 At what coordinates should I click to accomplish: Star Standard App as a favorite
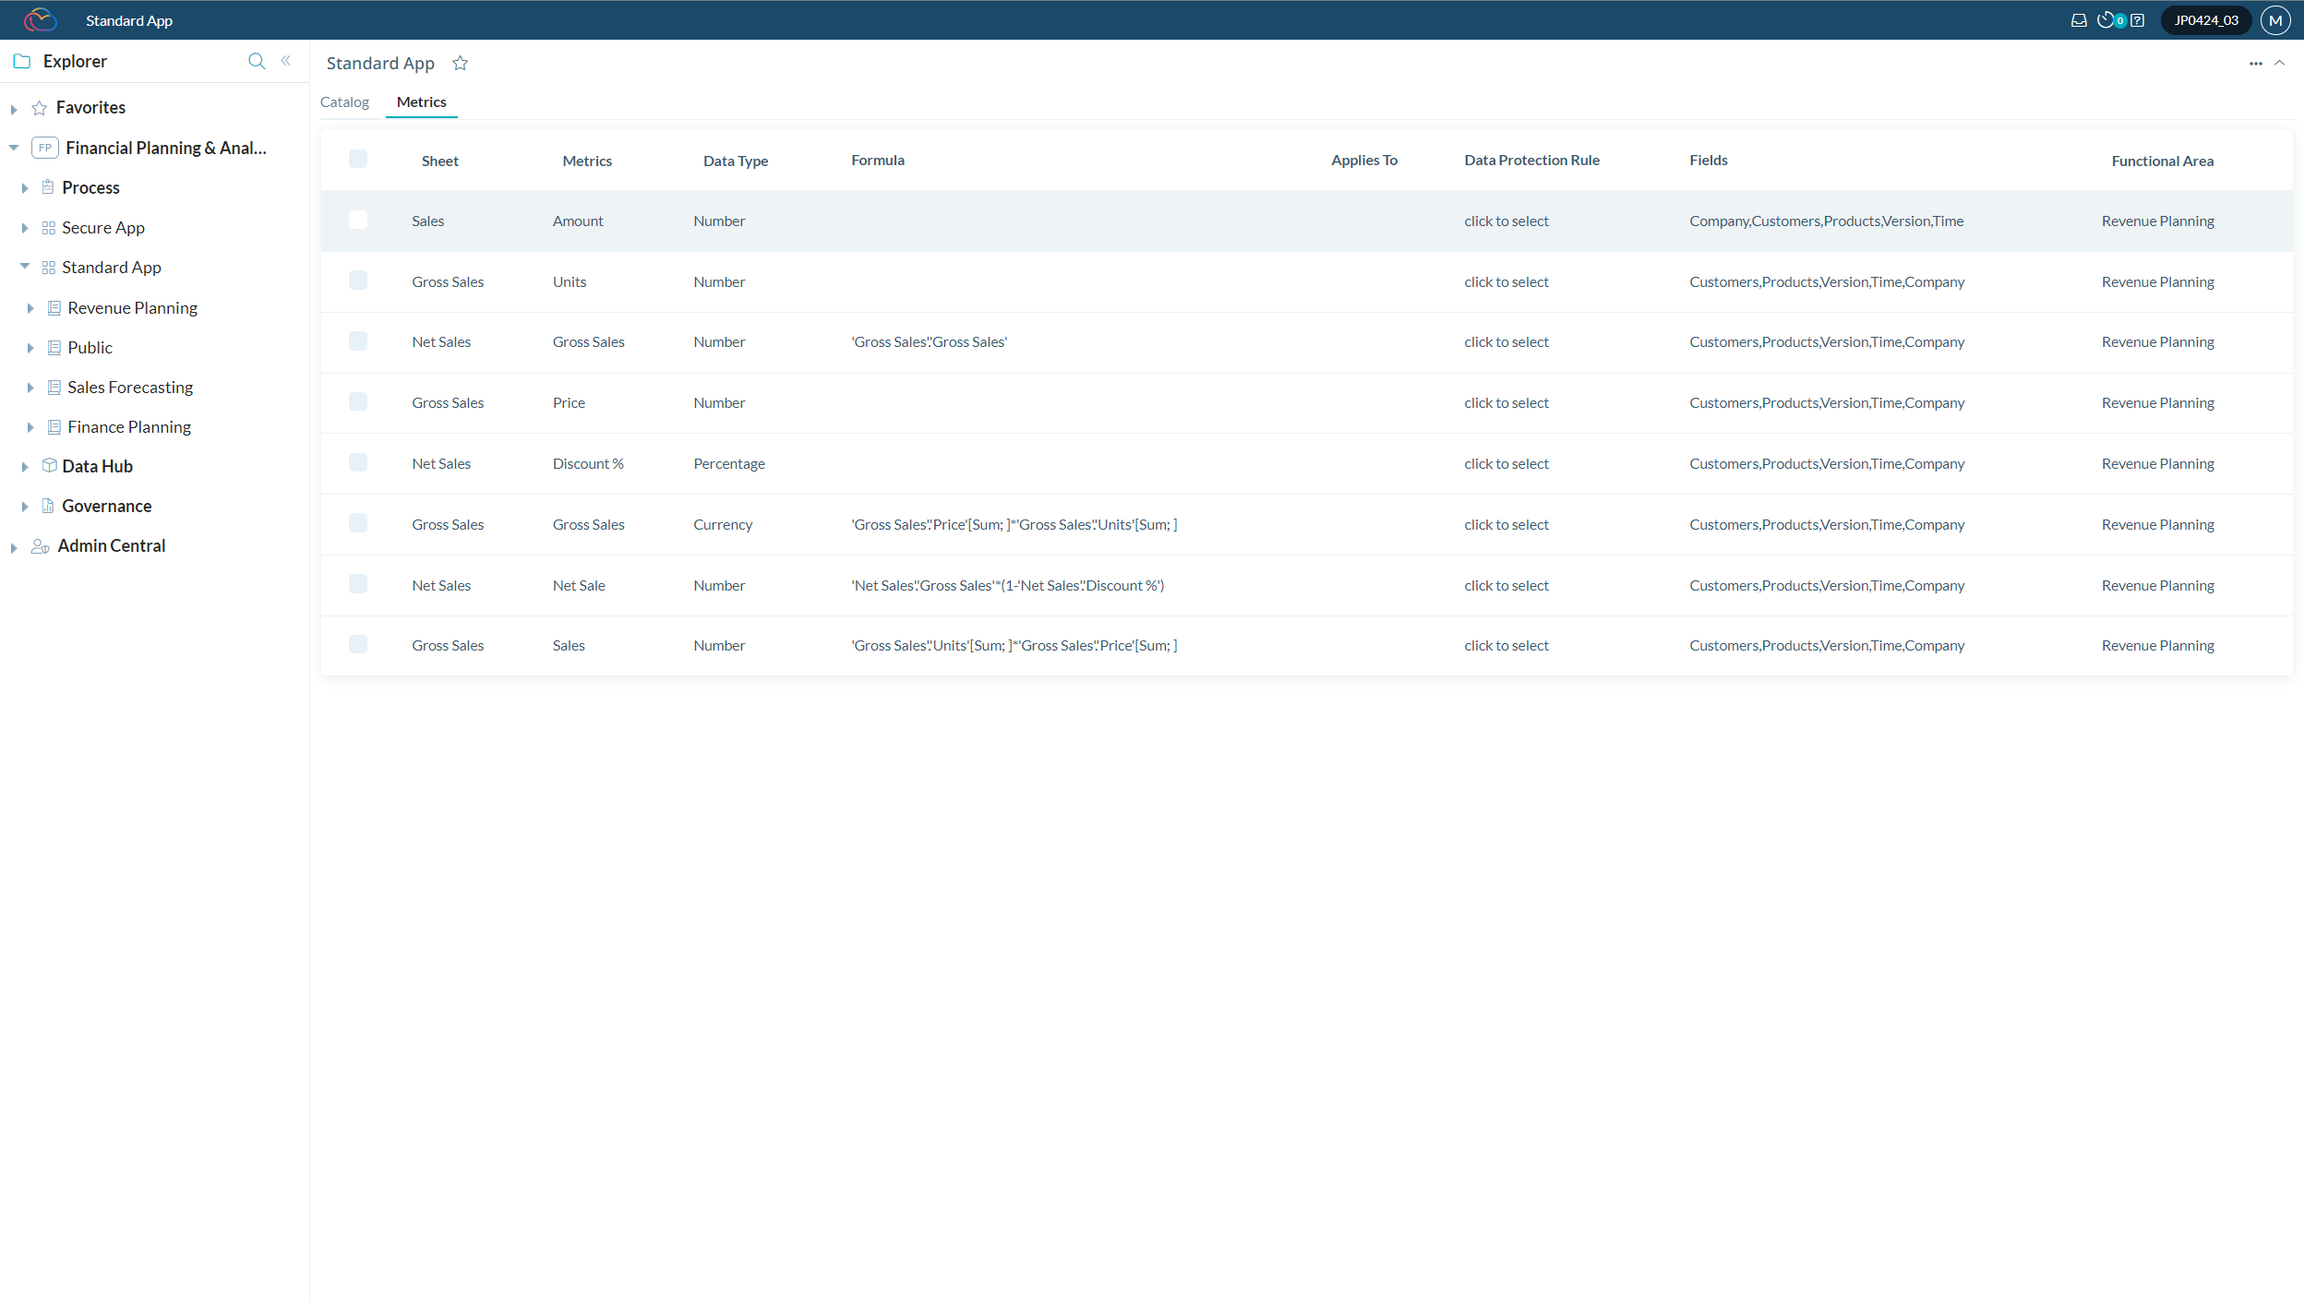[x=460, y=62]
